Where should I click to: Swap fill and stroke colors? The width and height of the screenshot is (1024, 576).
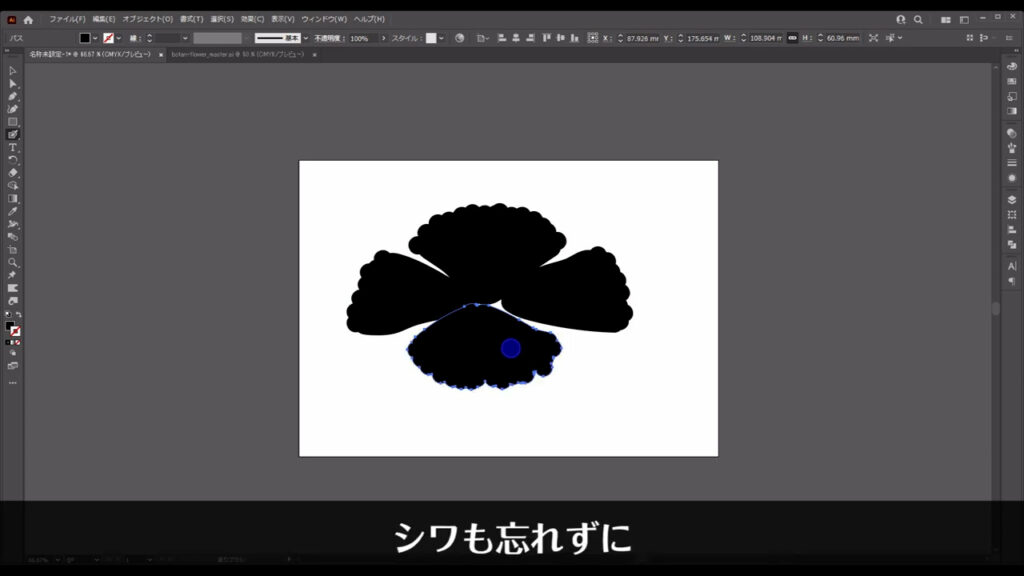pyautogui.click(x=18, y=315)
